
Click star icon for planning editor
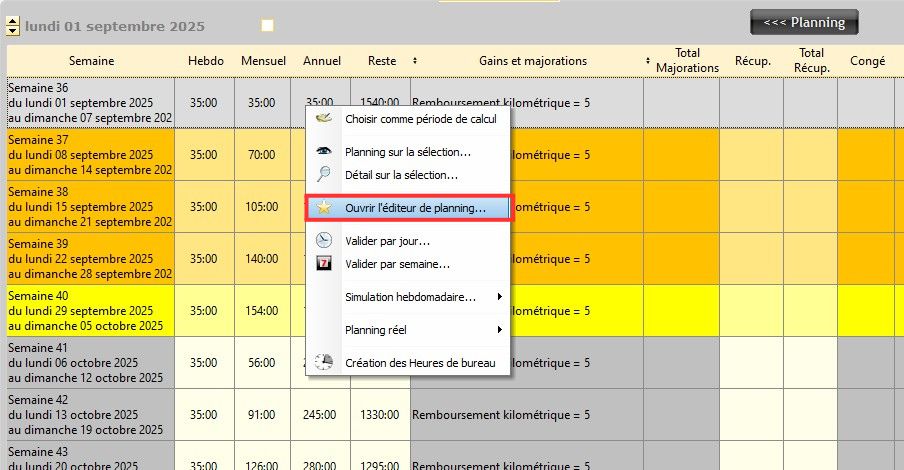(324, 208)
